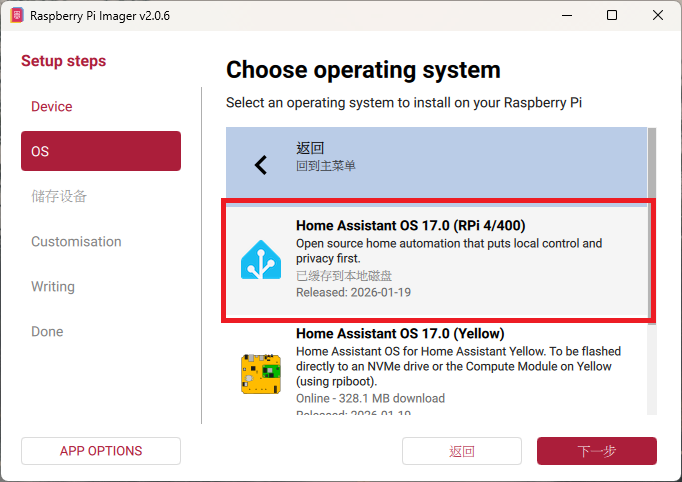Switch to the Customisation step
This screenshot has height=482, width=682.
point(76,241)
